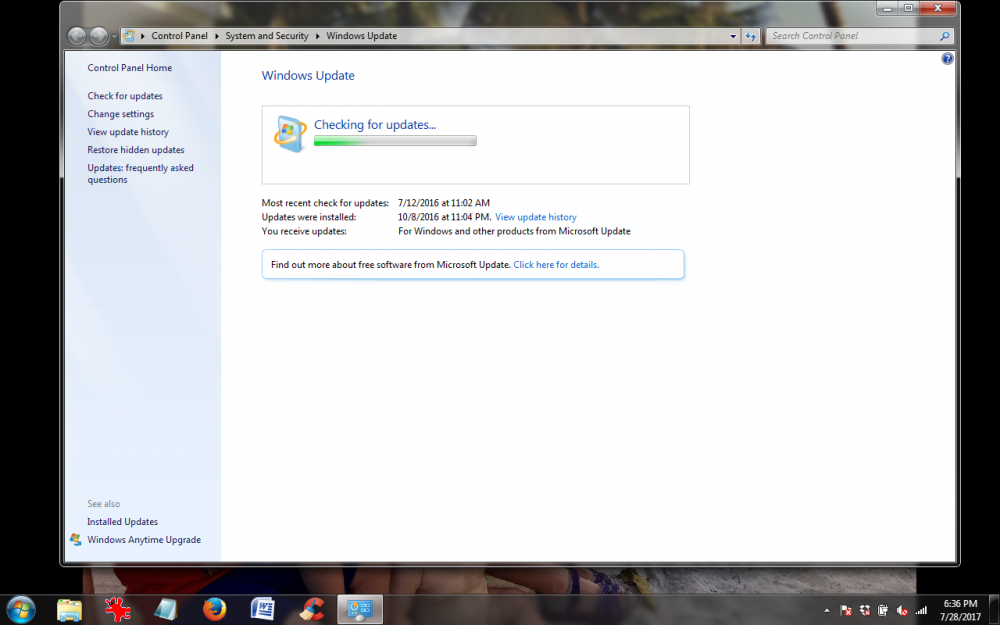Screen dimensions: 1000x625
Task: Navigate to Control Panel via breadcrumb
Action: 179,35
